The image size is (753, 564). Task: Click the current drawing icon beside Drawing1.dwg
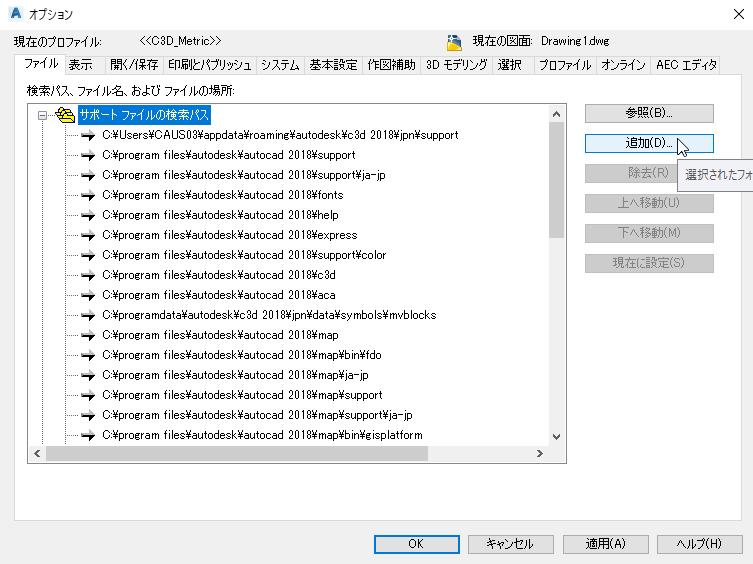click(x=454, y=42)
